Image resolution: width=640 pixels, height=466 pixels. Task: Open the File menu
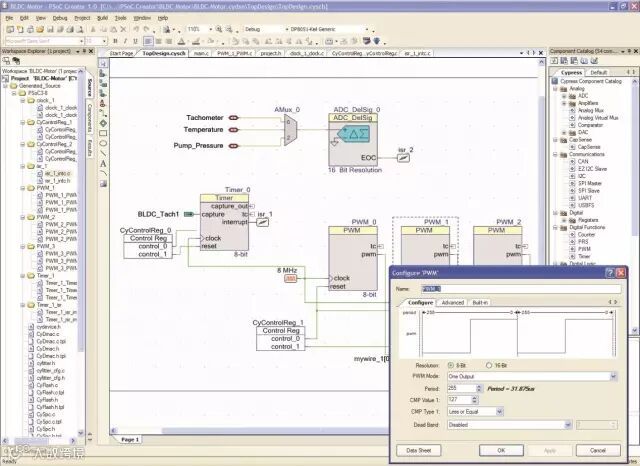pyautogui.click(x=9, y=18)
